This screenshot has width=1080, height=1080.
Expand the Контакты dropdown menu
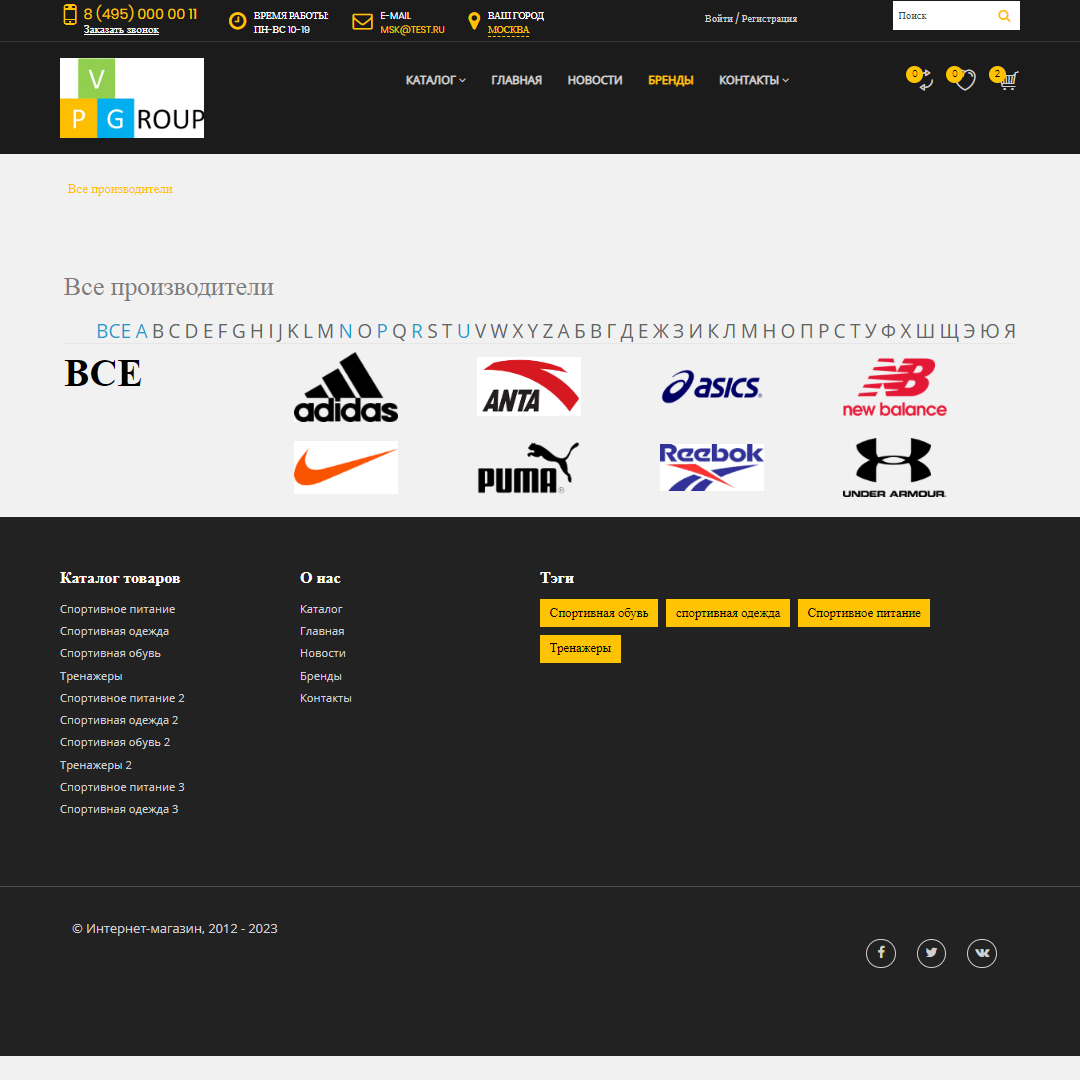coord(753,80)
